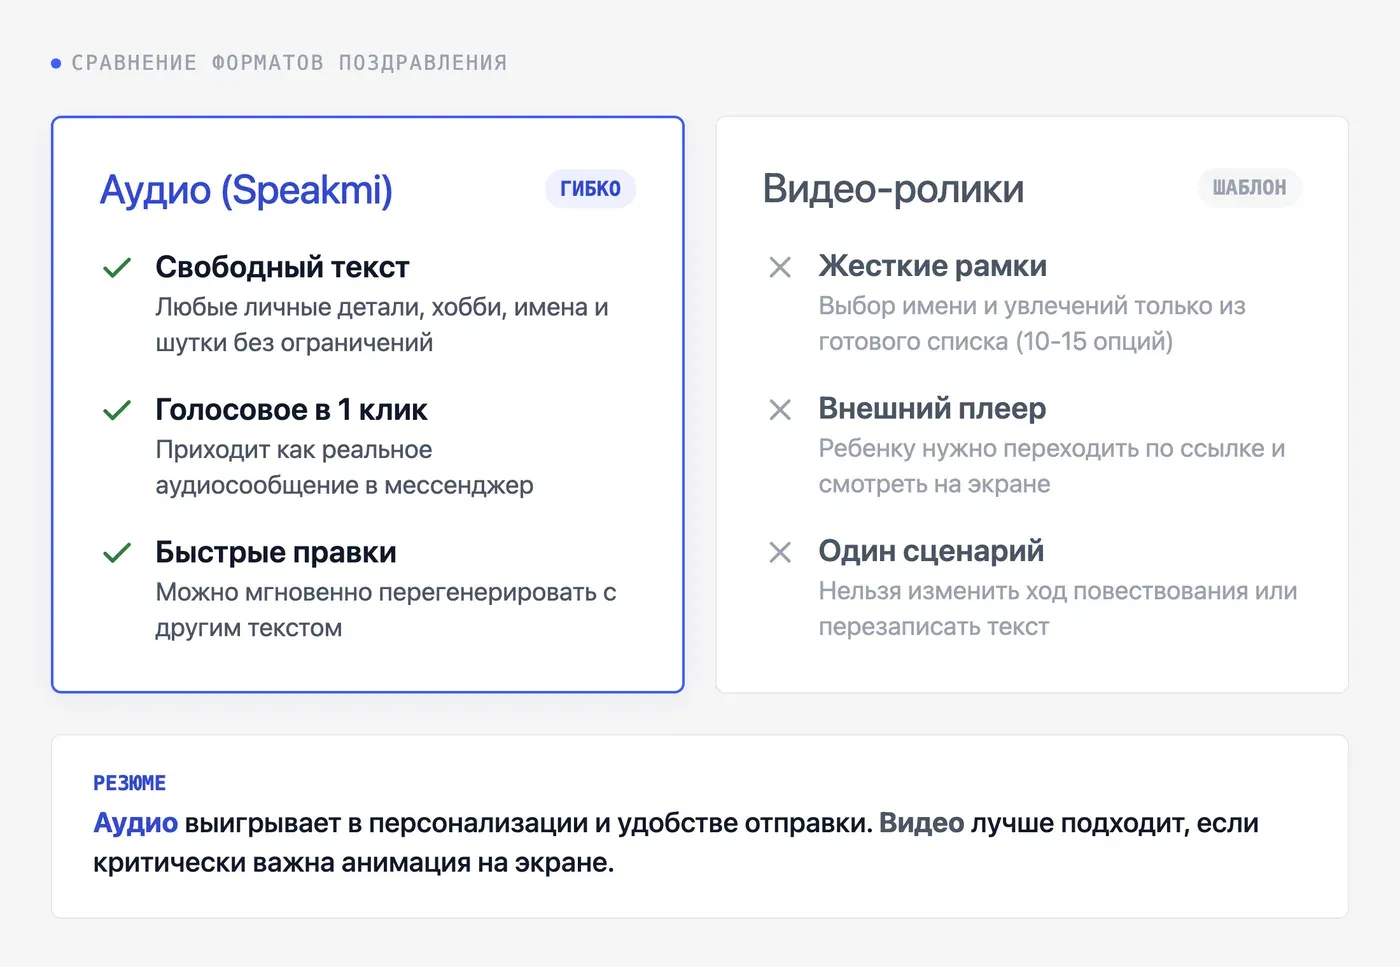Click the Жесткие рамки heading
The width and height of the screenshot is (1400, 967).
click(x=933, y=266)
